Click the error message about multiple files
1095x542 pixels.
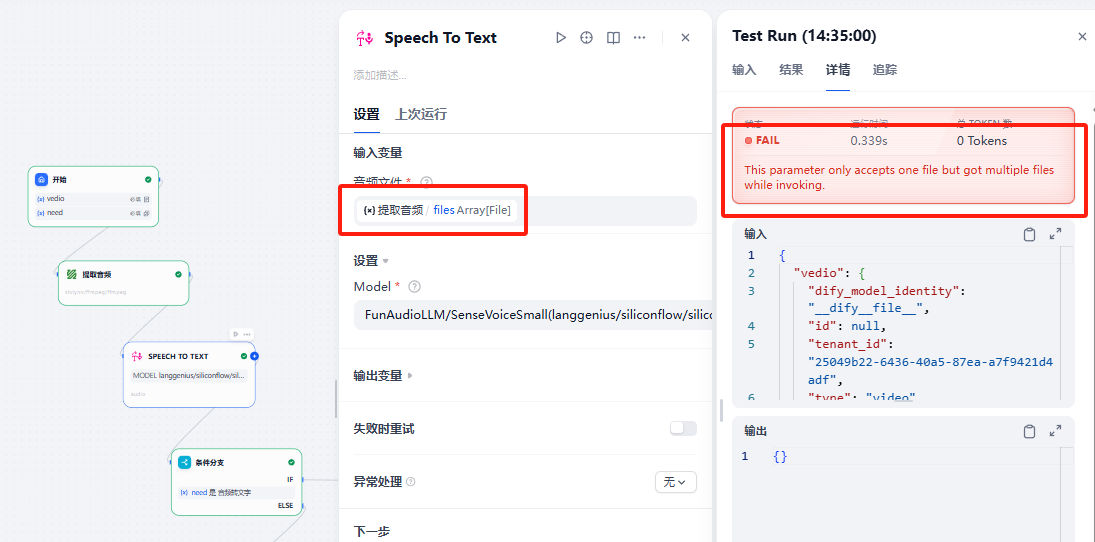click(x=899, y=177)
